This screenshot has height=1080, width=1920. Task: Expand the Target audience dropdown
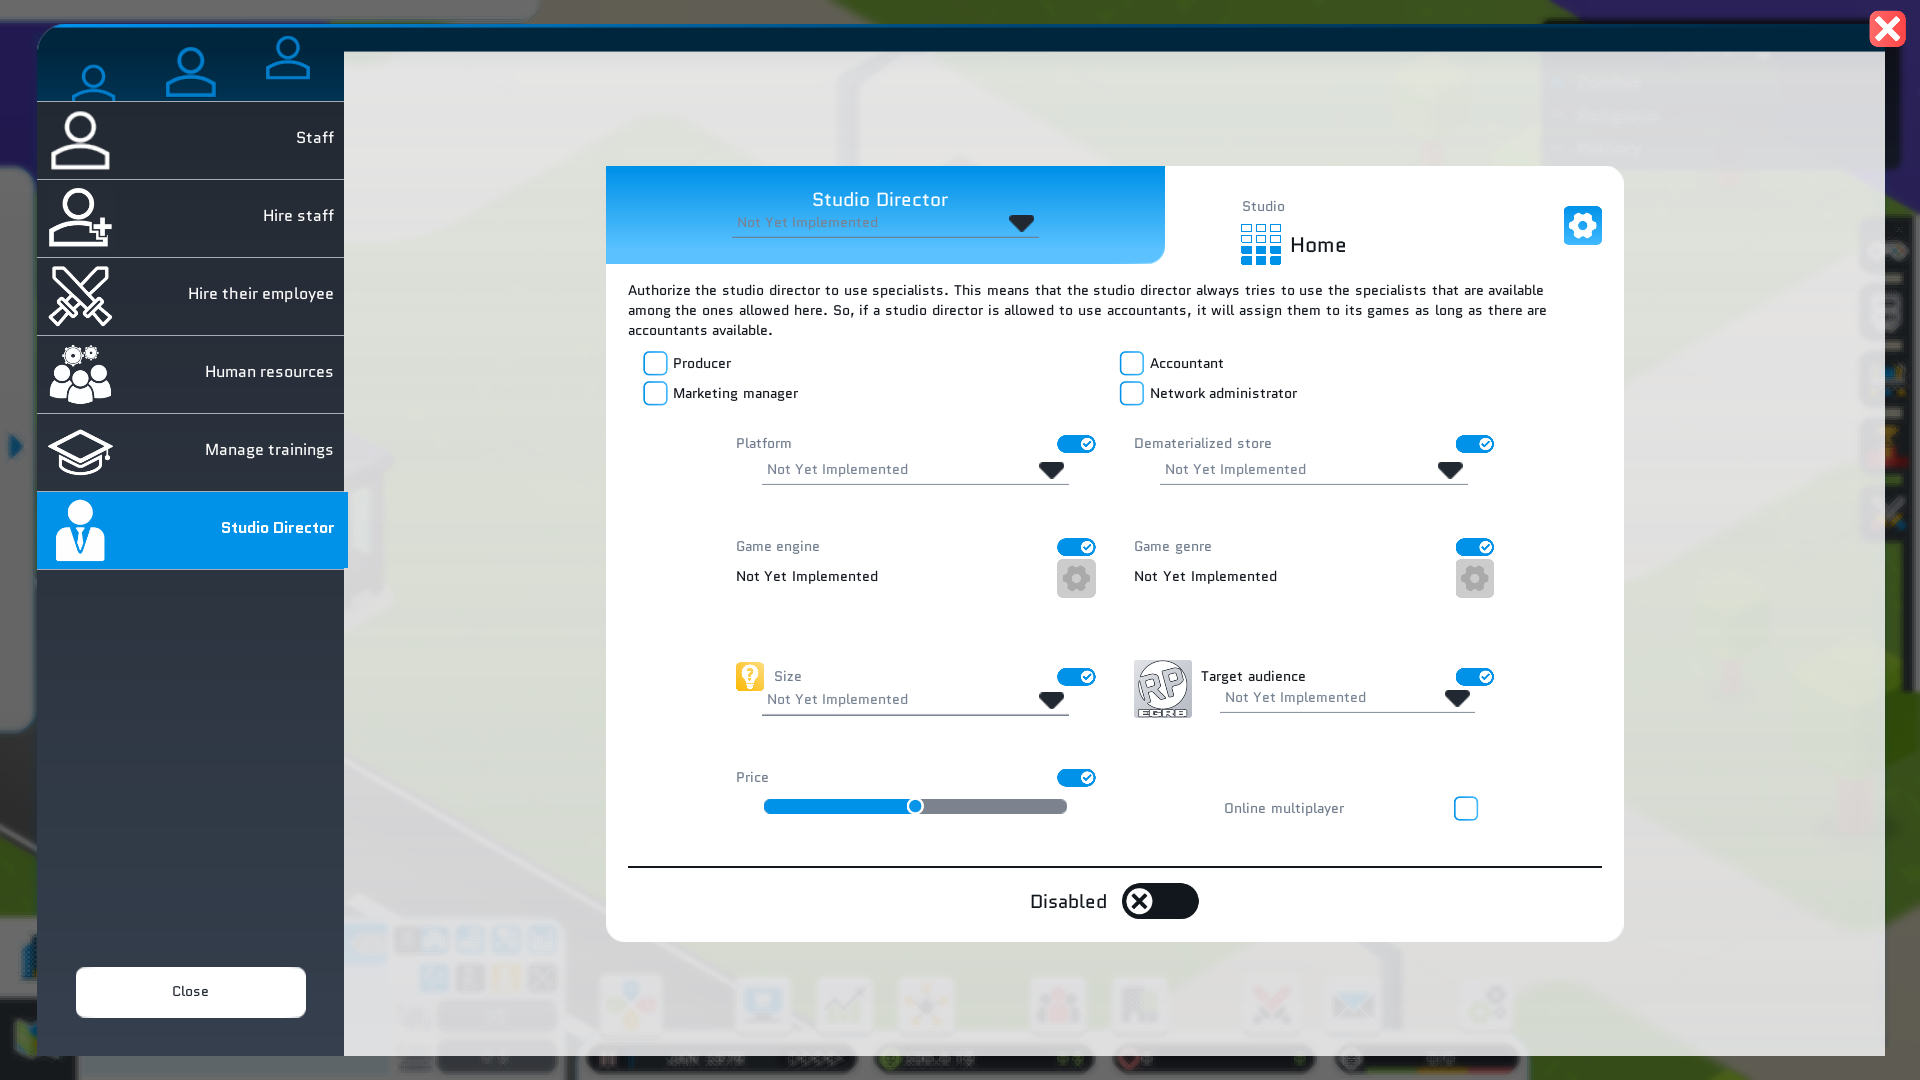click(1456, 698)
